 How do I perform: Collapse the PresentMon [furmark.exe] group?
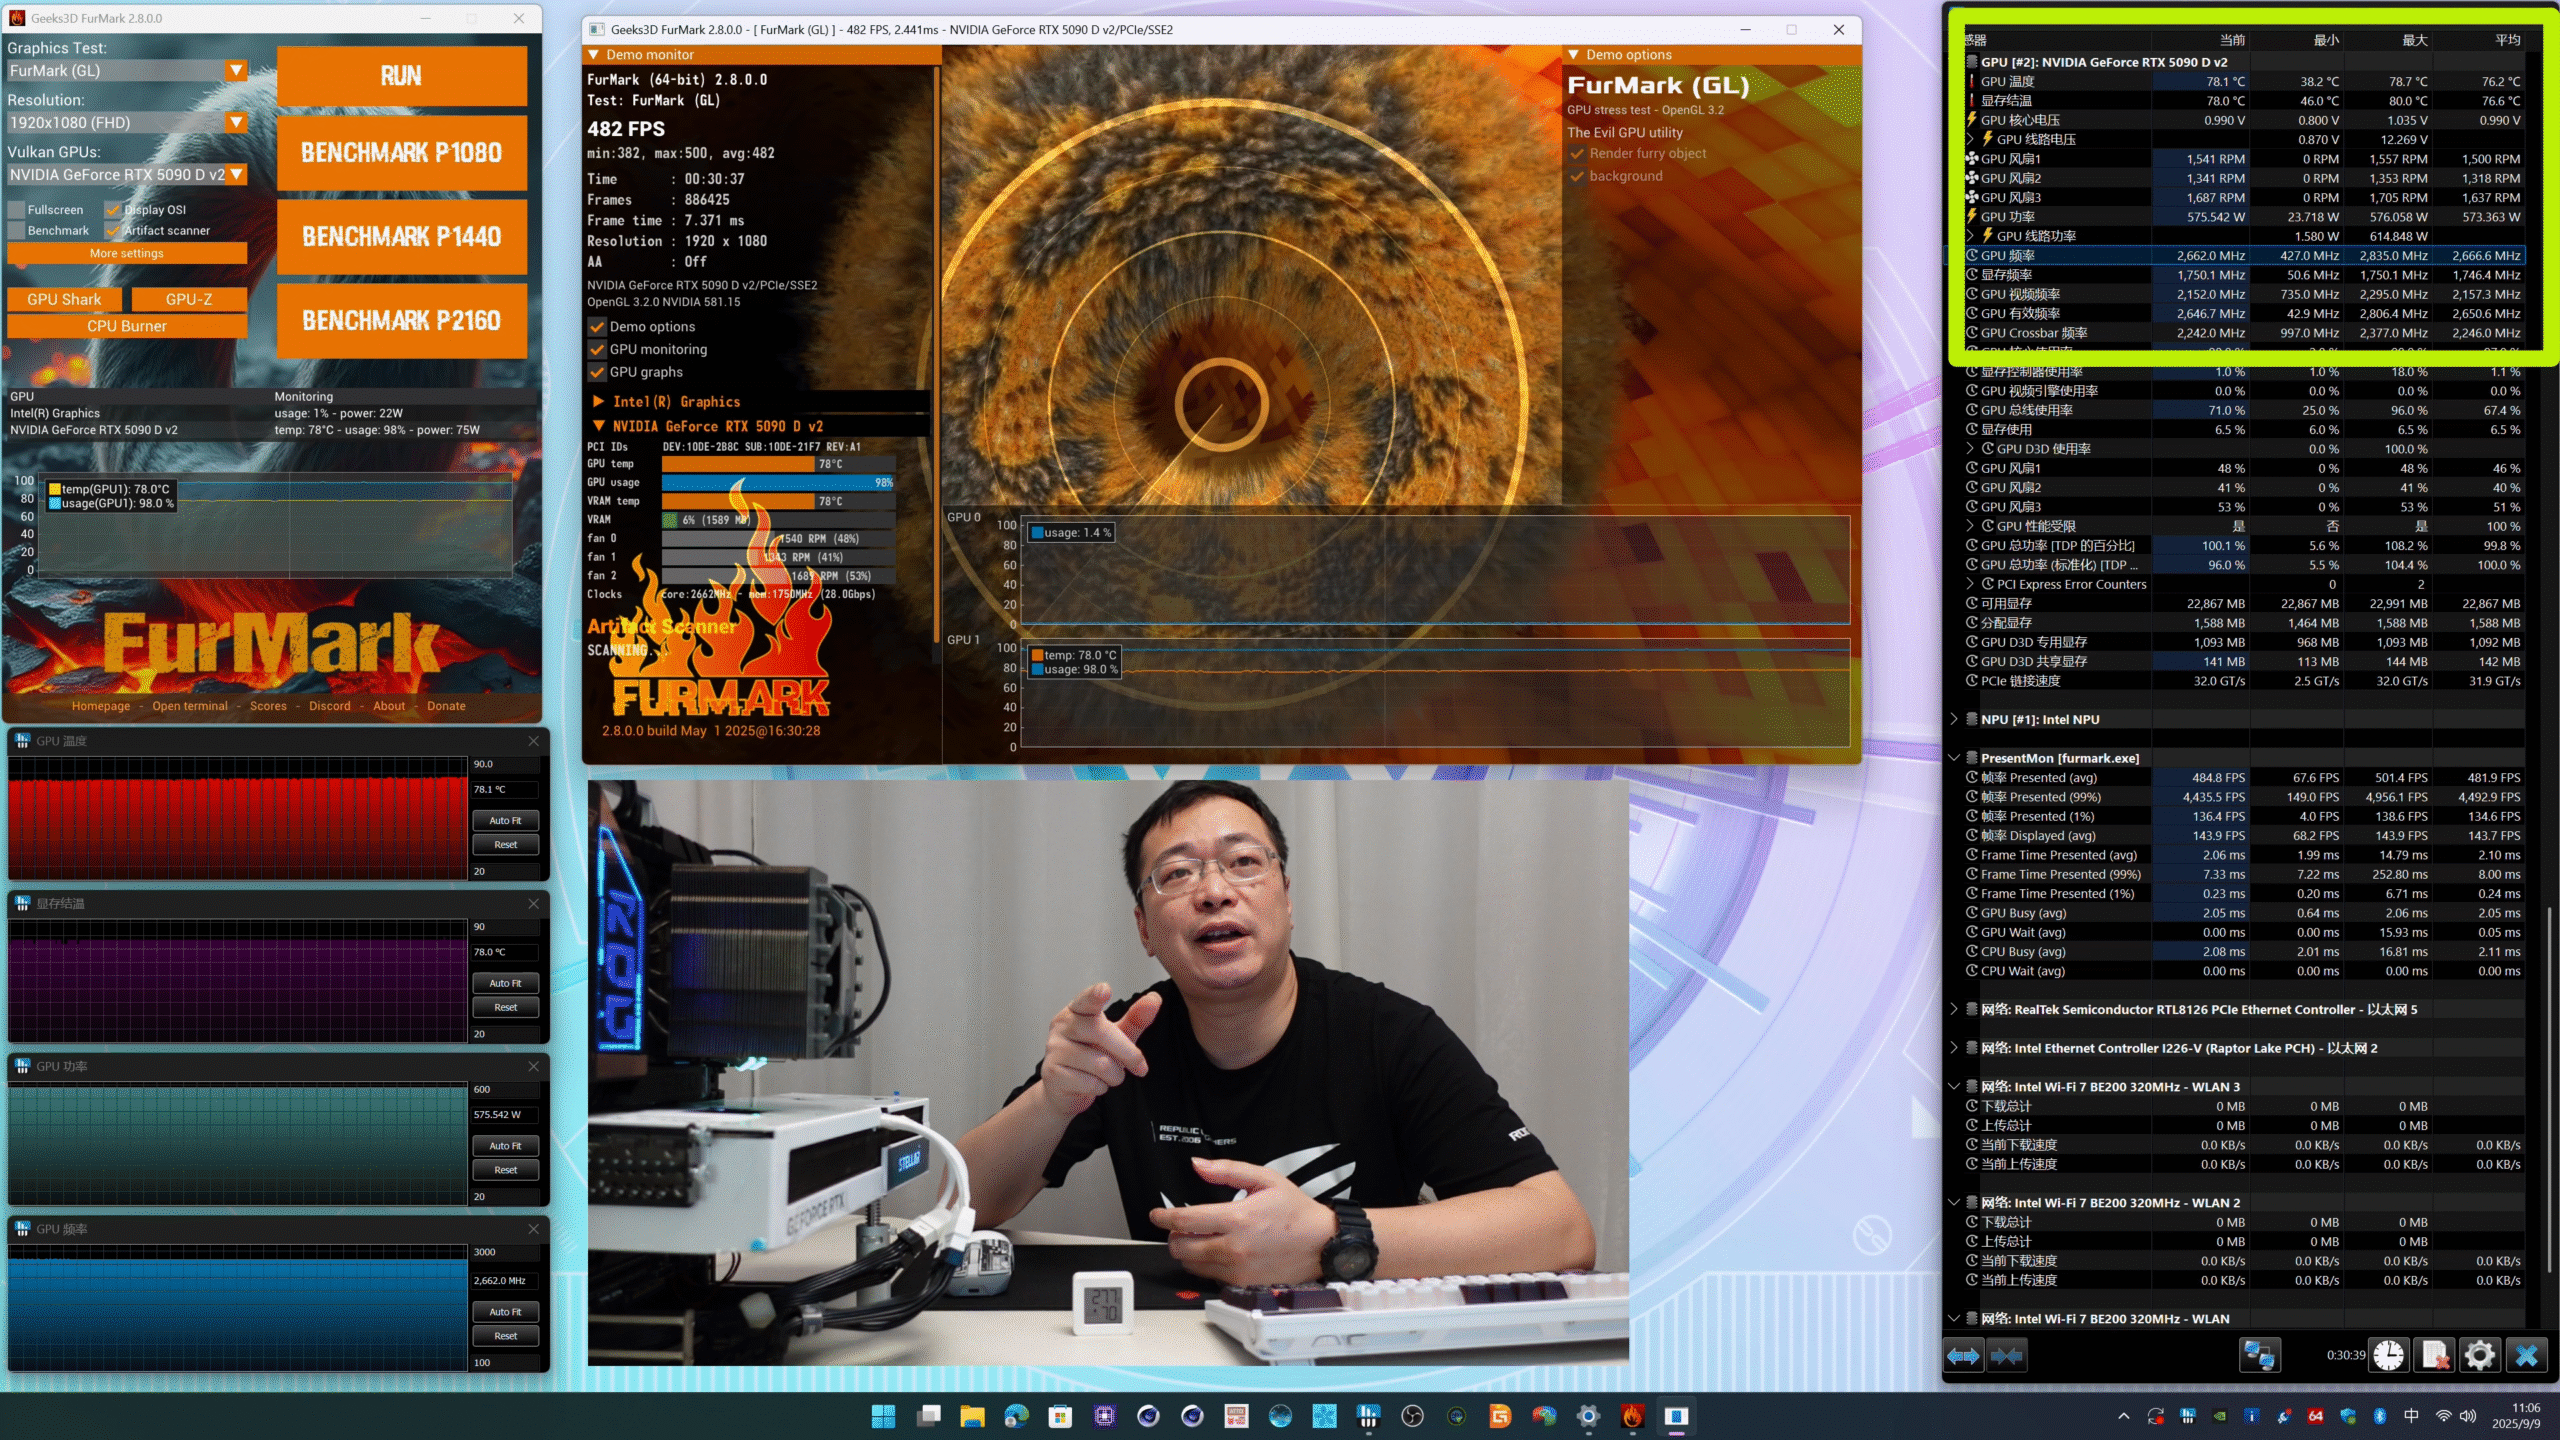[1955, 758]
